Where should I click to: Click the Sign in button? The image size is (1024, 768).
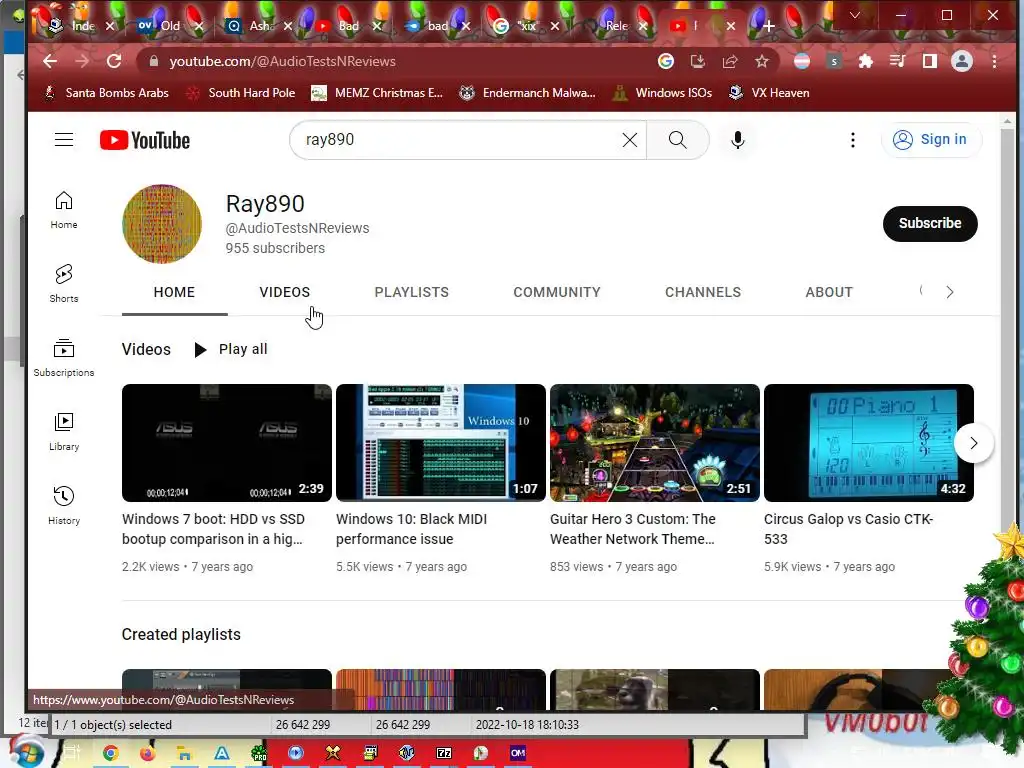click(x=931, y=139)
